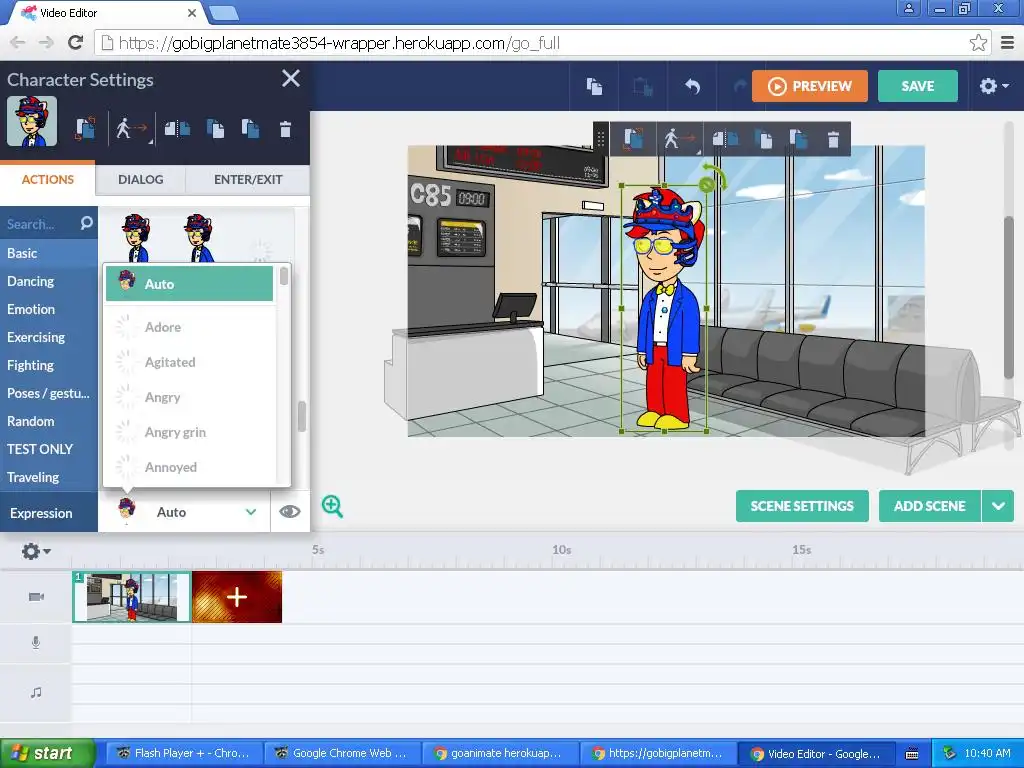1024x768 pixels.
Task: Click trash delete icon in Character Settings panel
Action: [285, 129]
